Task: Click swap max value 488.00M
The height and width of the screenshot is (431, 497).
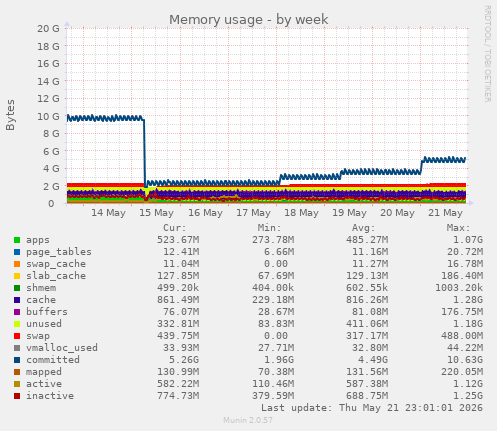Action: pyautogui.click(x=462, y=336)
